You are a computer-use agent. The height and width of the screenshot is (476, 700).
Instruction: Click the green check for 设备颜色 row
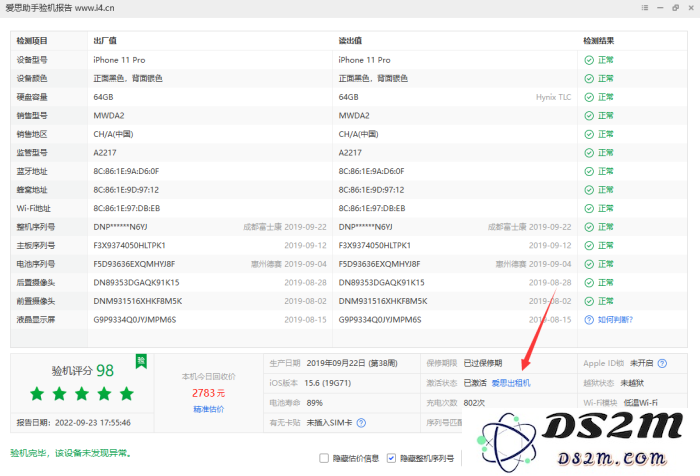589,79
